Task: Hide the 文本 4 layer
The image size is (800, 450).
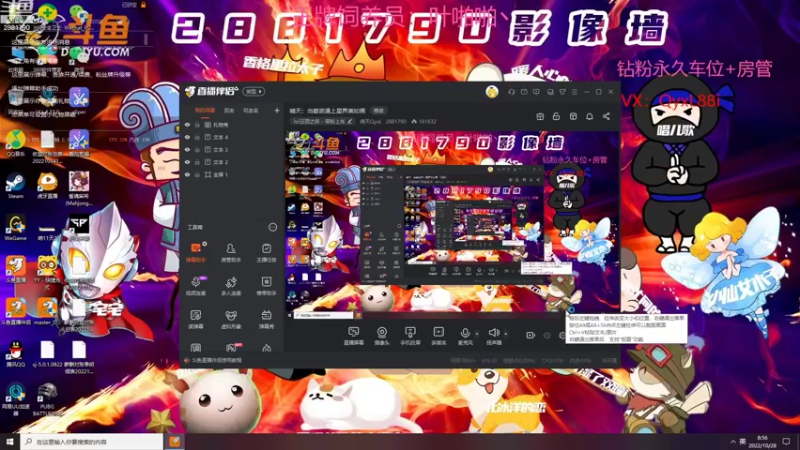Action: tap(188, 137)
